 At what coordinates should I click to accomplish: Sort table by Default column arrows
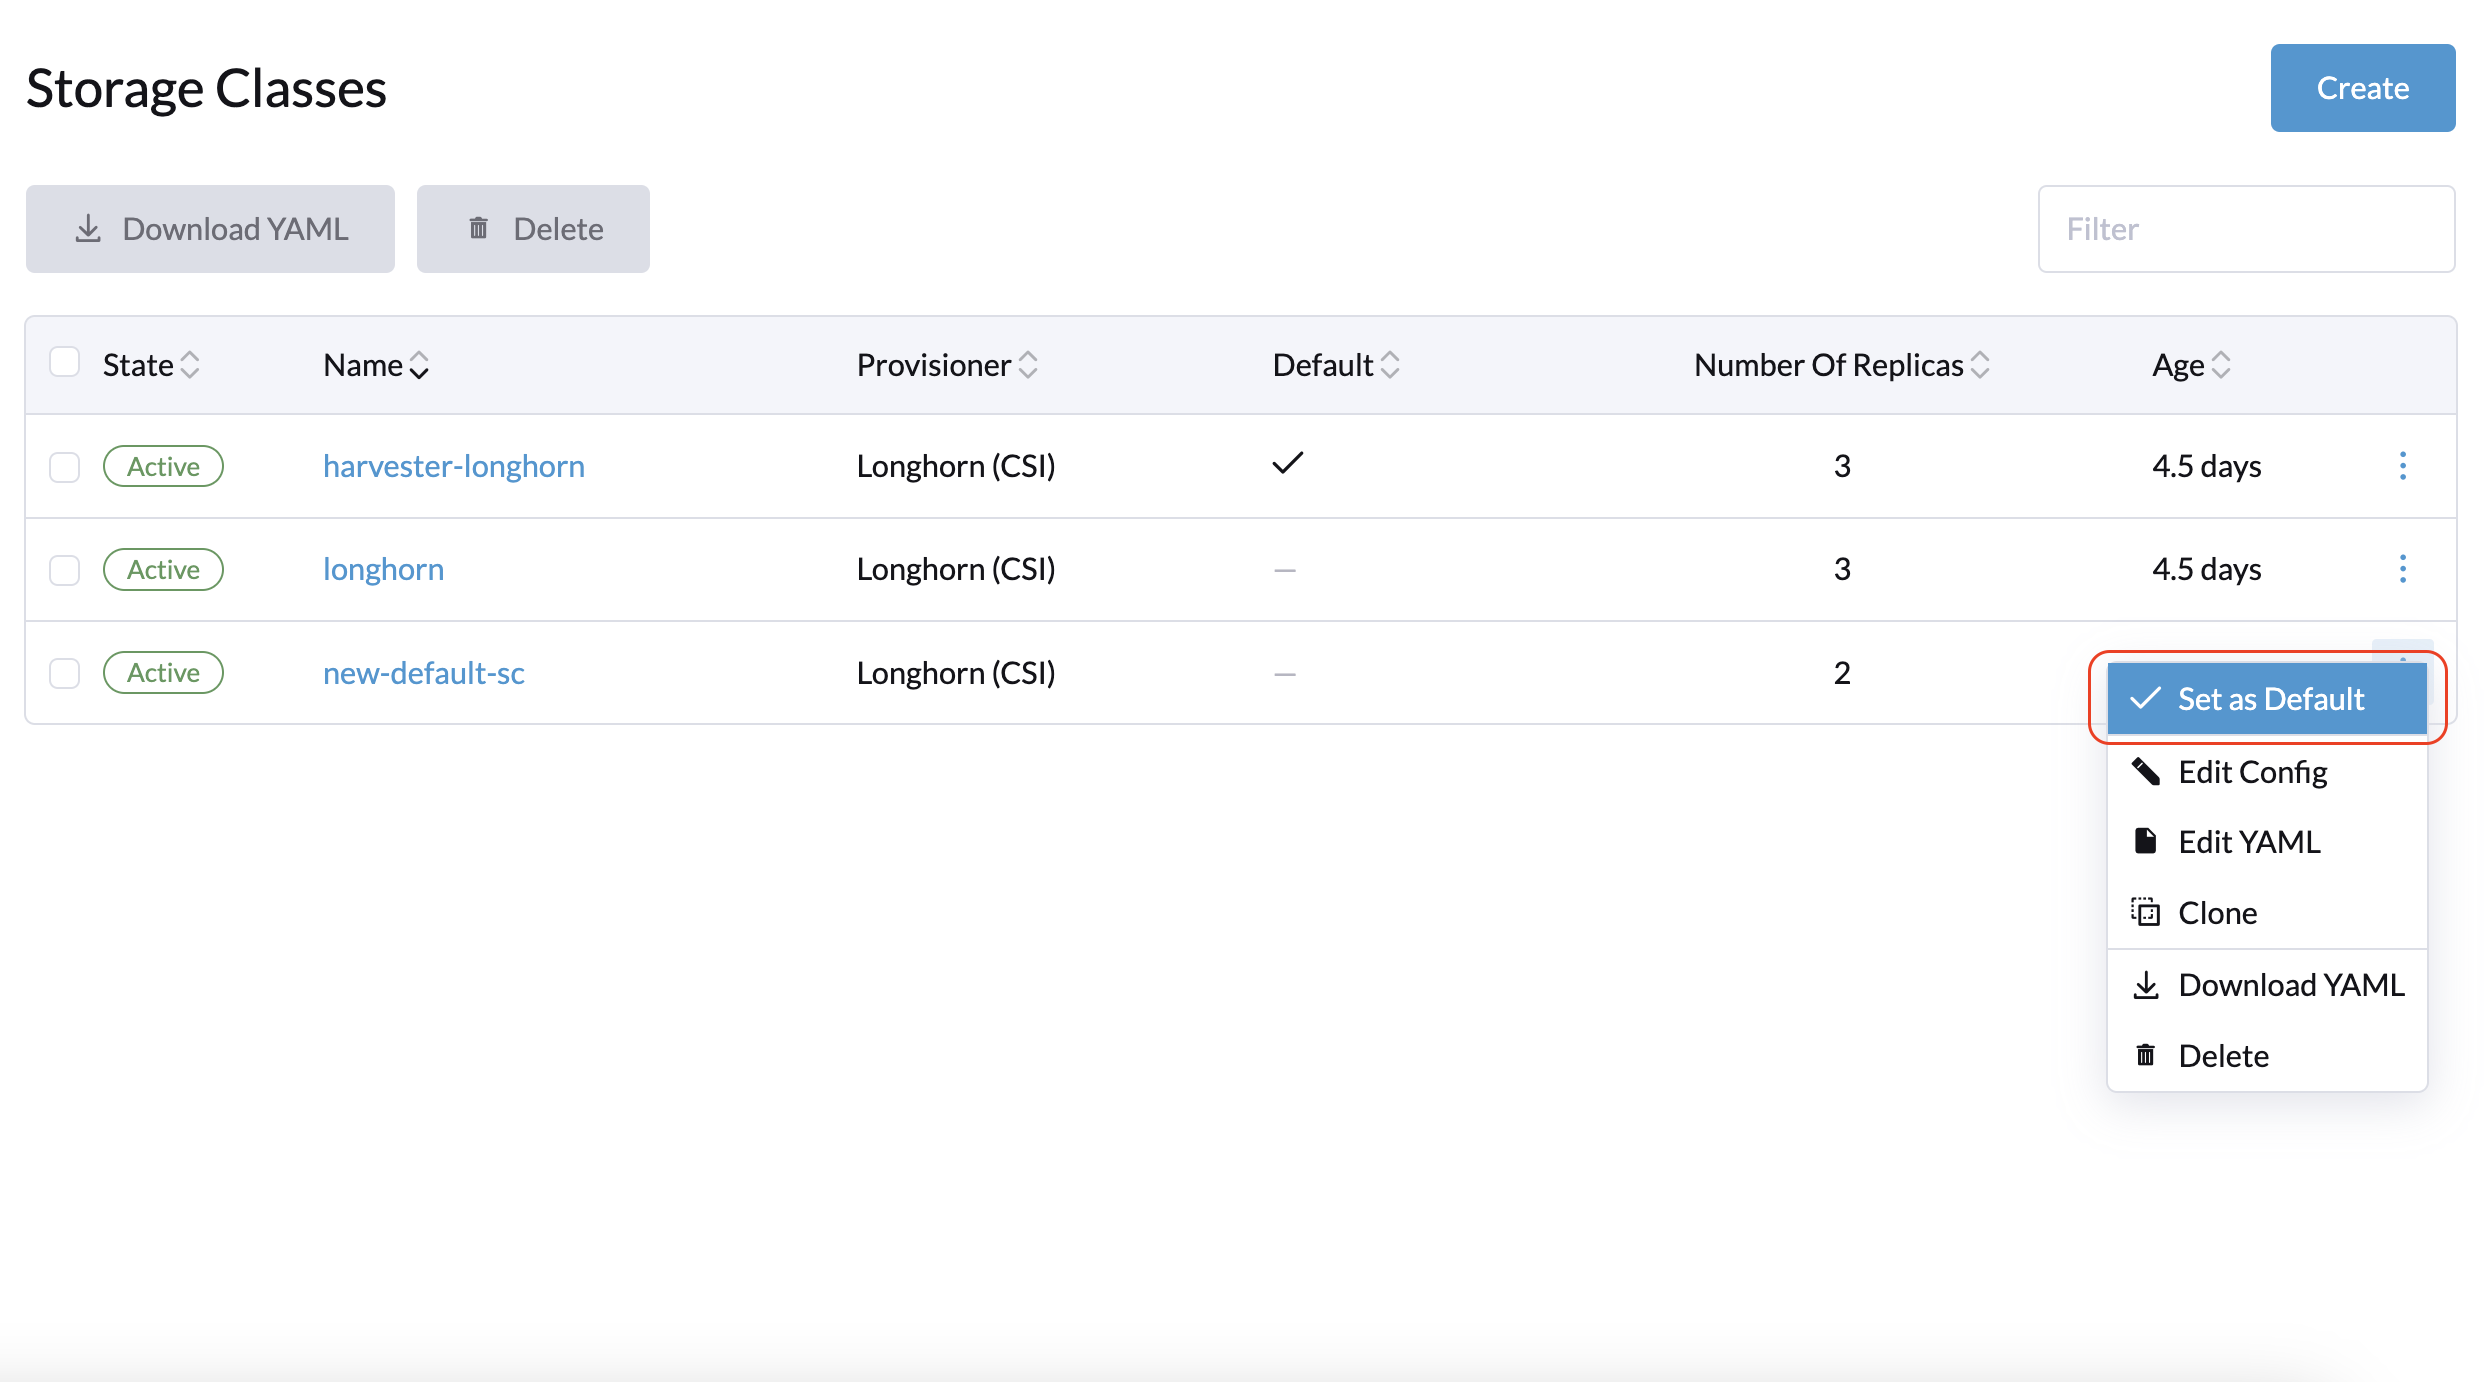click(1390, 365)
